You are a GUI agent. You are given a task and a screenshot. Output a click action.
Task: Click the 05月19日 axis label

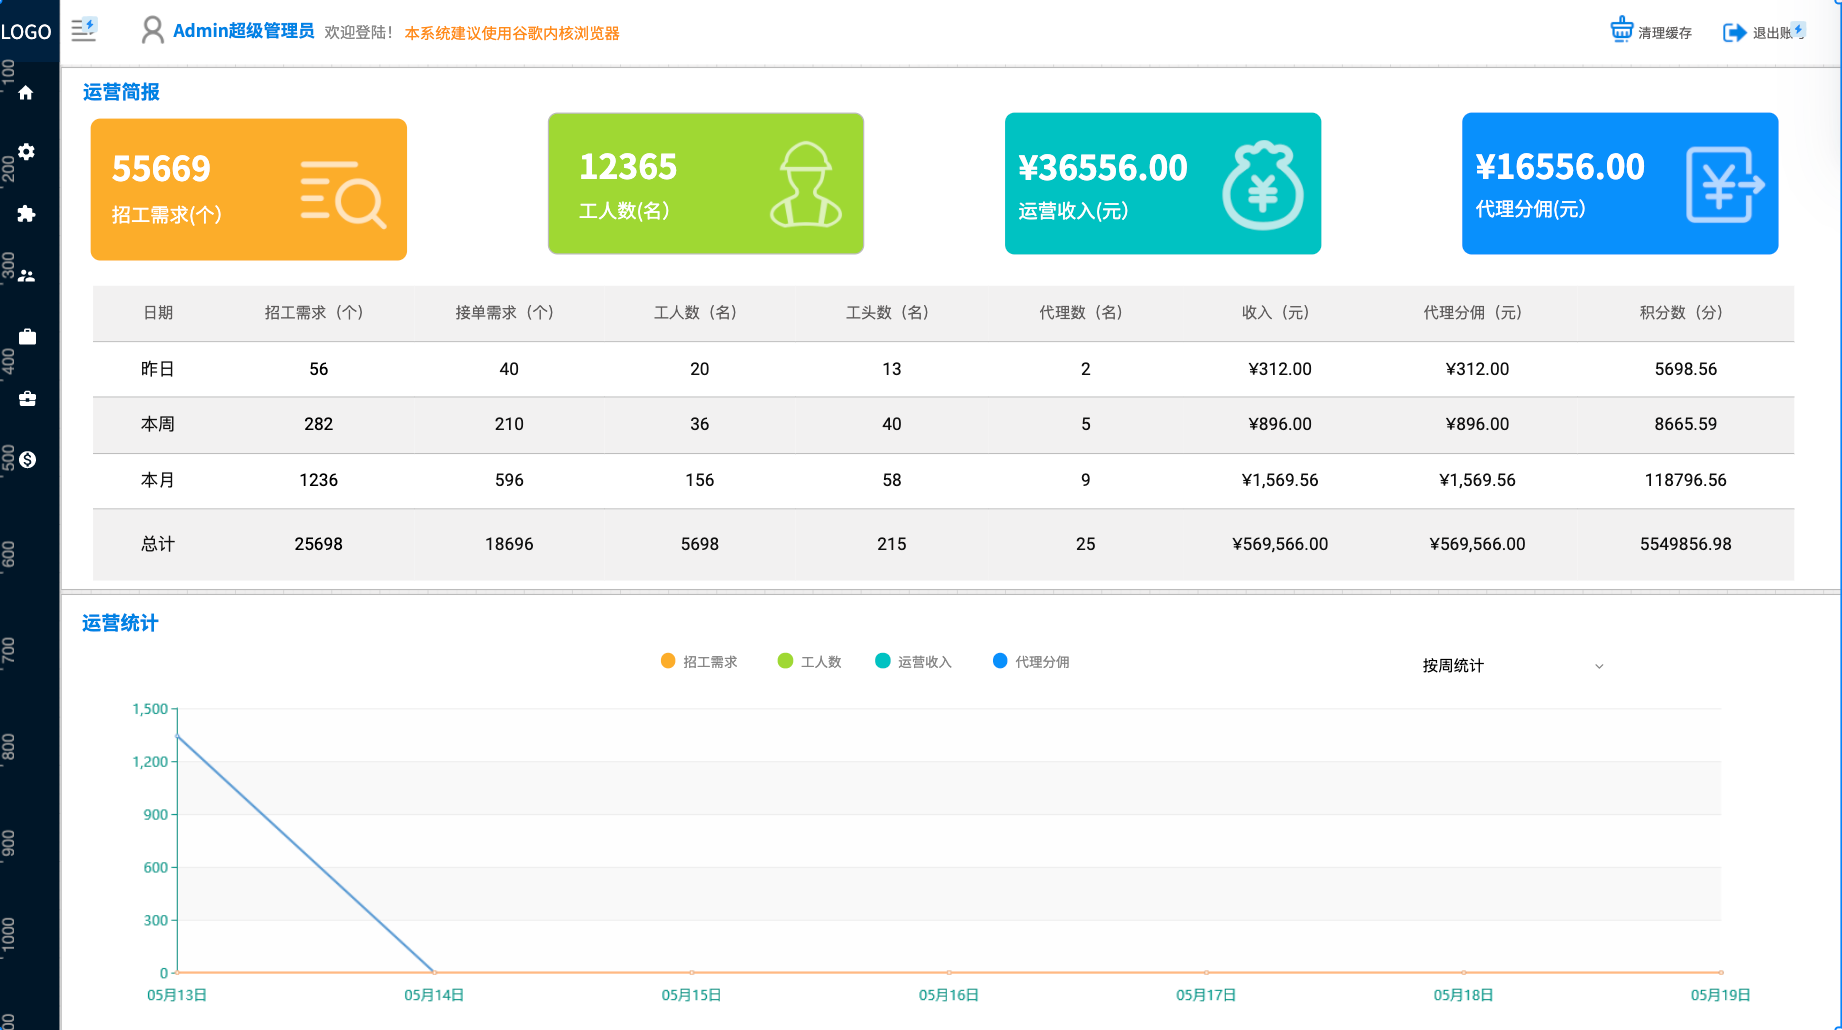tap(1720, 995)
